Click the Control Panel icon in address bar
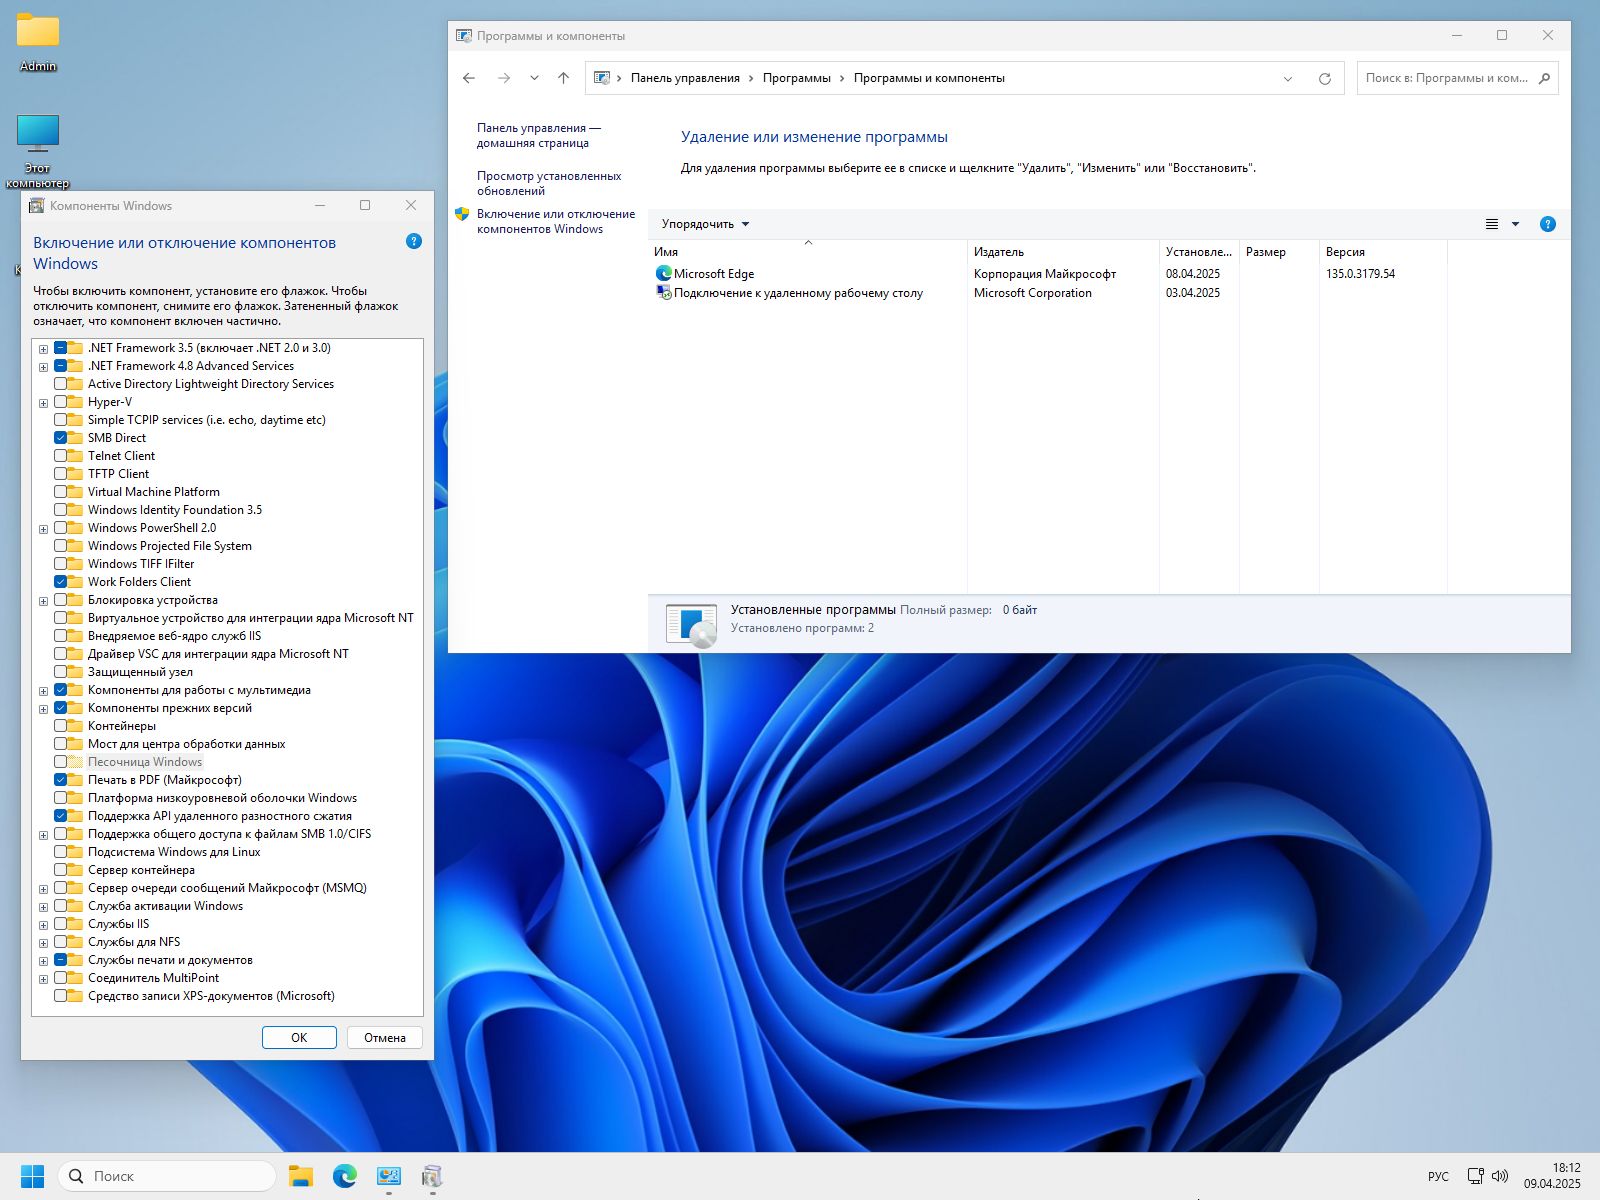 (x=602, y=78)
